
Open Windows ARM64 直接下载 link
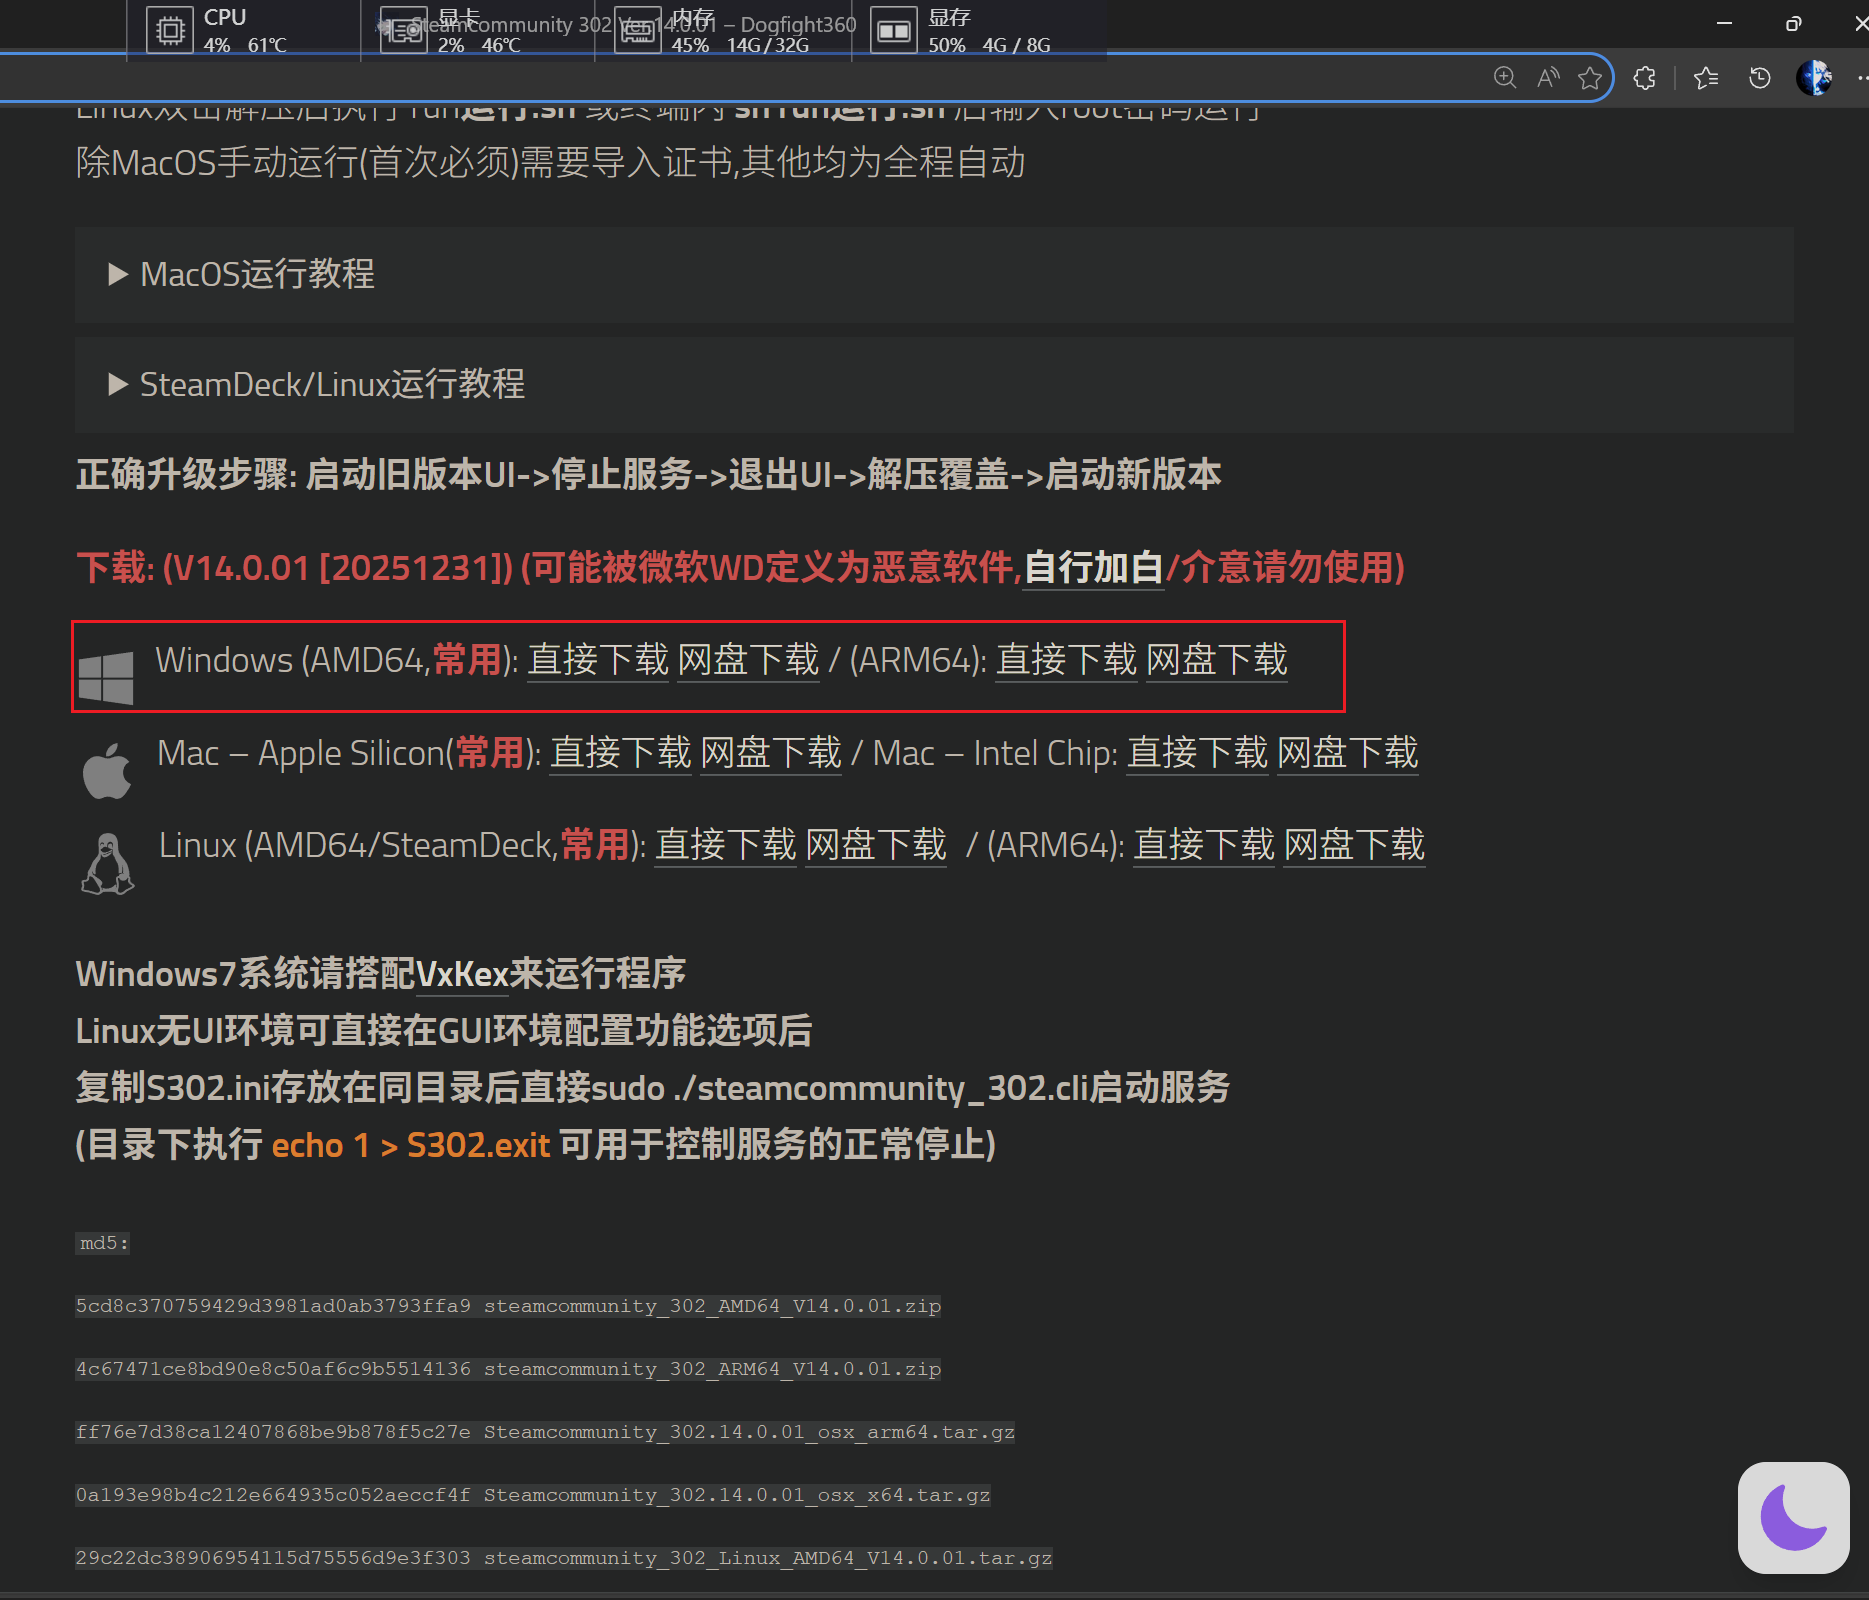[1066, 660]
